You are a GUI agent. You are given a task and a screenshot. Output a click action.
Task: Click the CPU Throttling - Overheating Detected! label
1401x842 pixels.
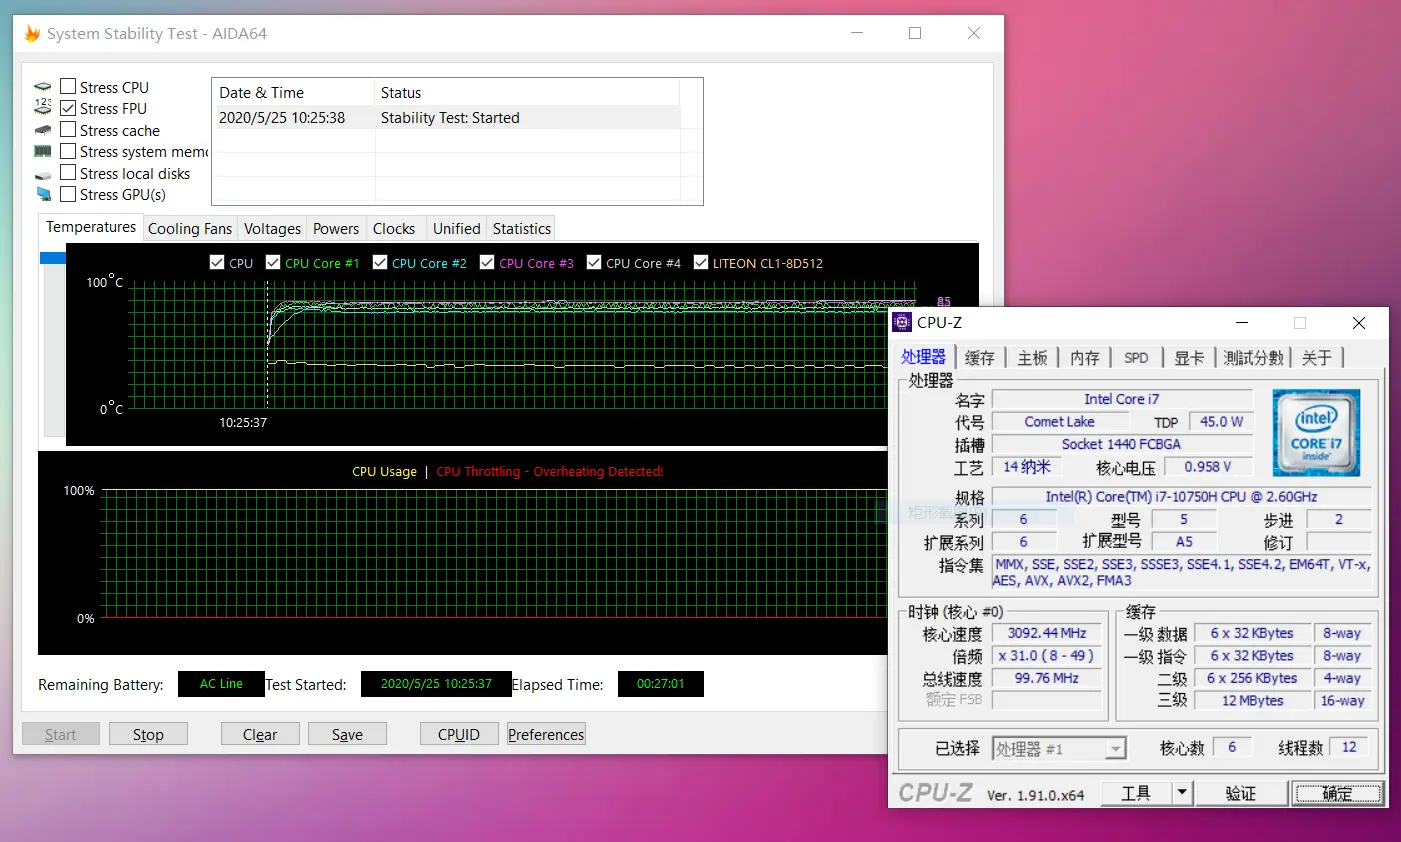[x=550, y=472]
